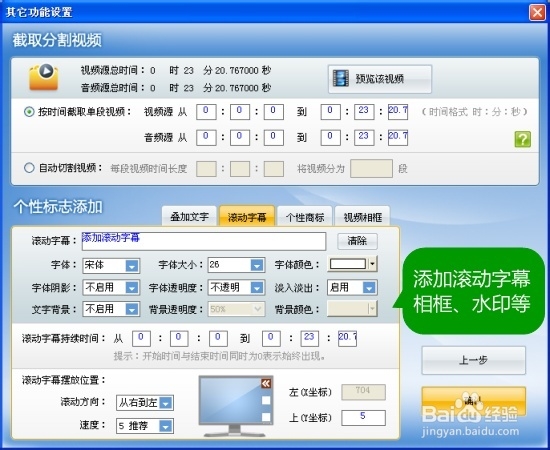Click the 清除 clear button

pos(357,241)
